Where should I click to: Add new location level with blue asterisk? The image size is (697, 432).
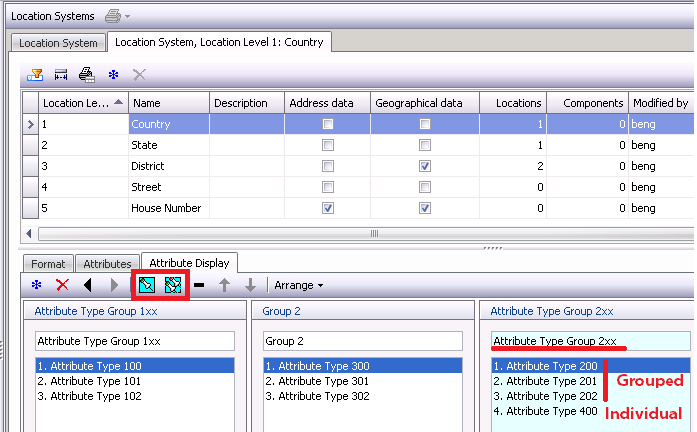point(113,75)
